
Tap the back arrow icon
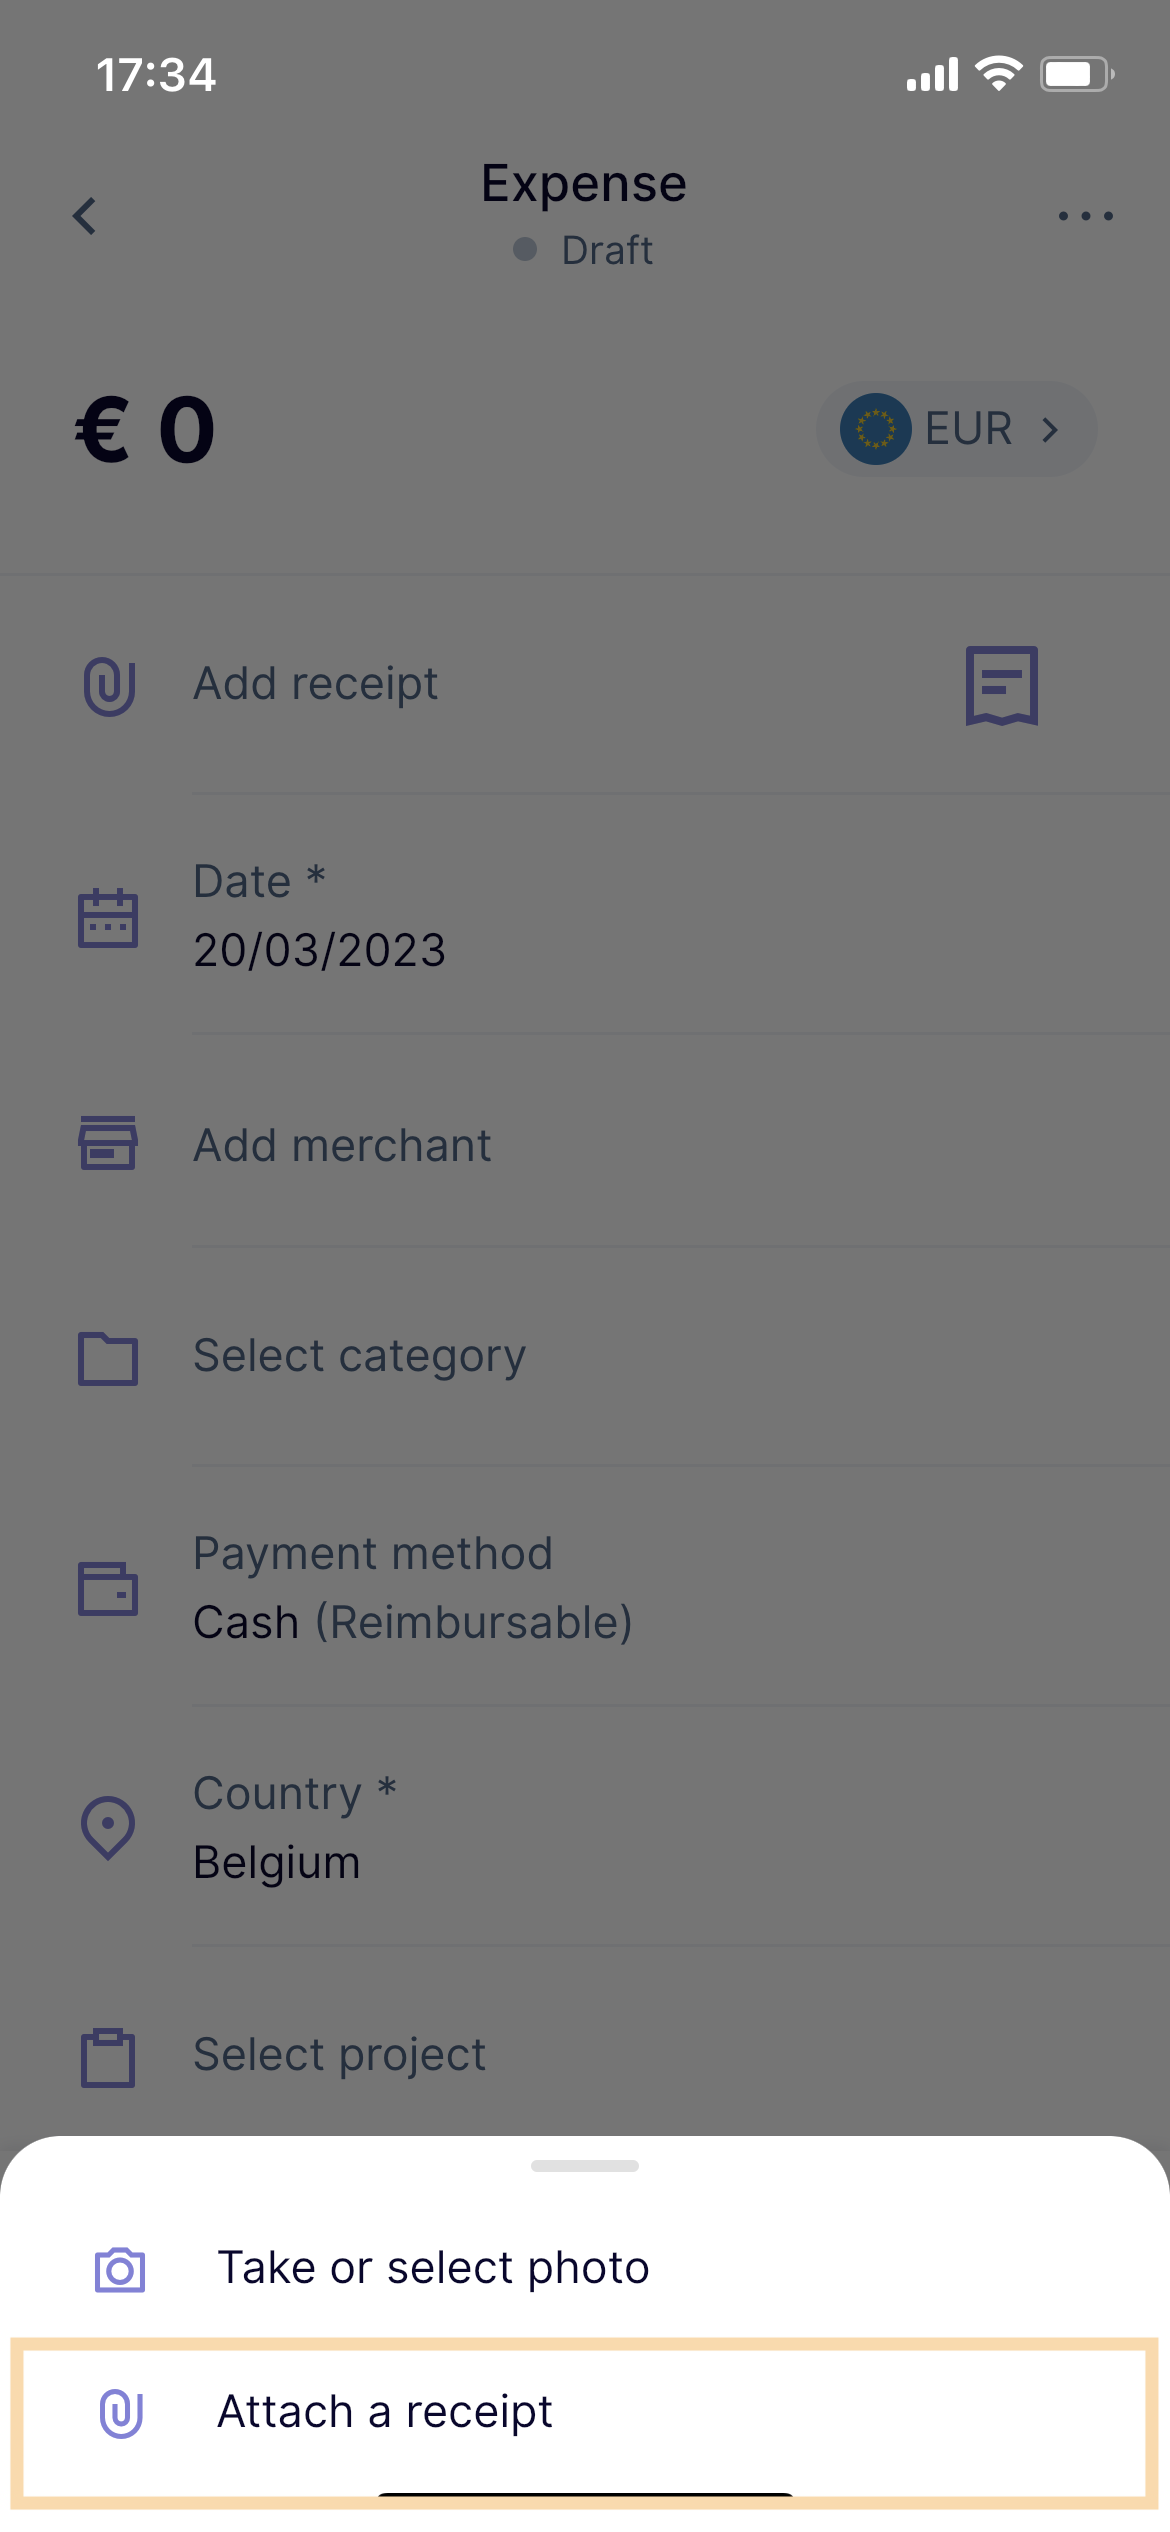(x=85, y=216)
